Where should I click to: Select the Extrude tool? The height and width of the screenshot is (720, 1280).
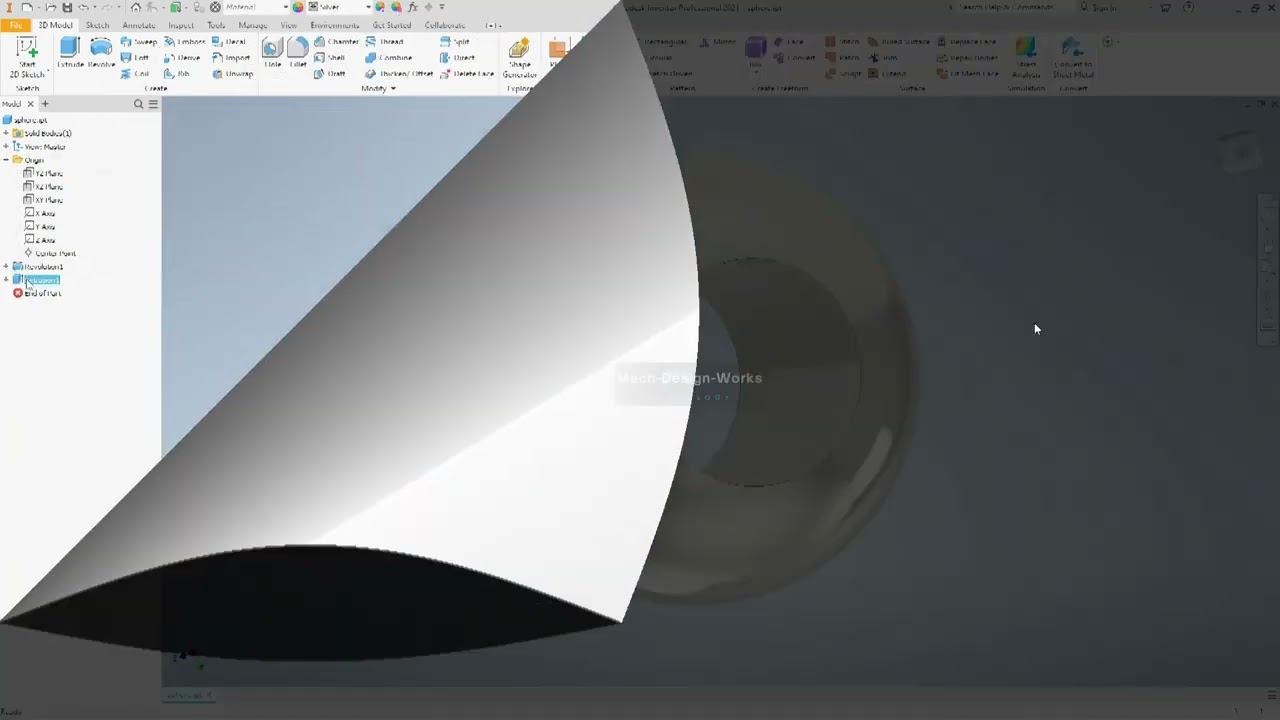click(x=70, y=53)
